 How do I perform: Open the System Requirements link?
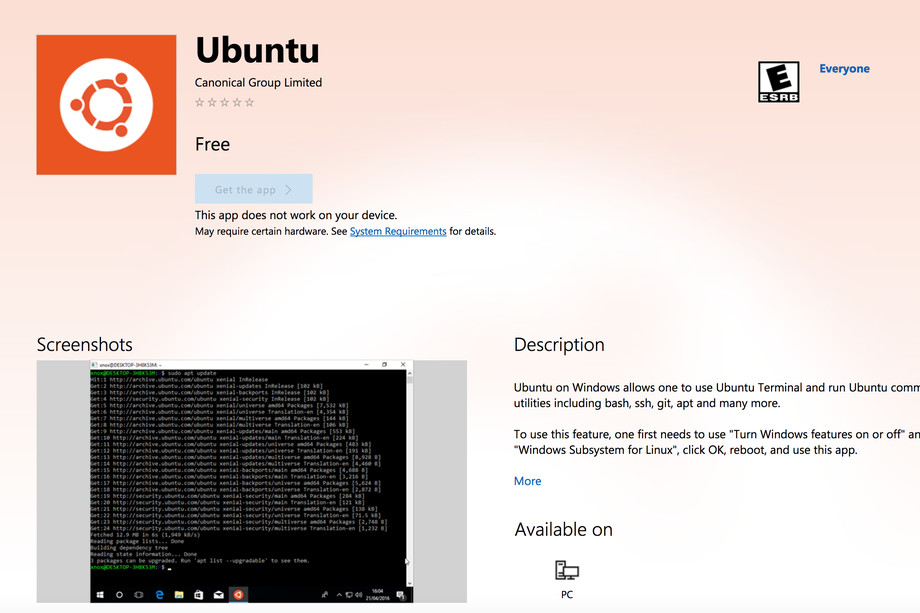(398, 231)
